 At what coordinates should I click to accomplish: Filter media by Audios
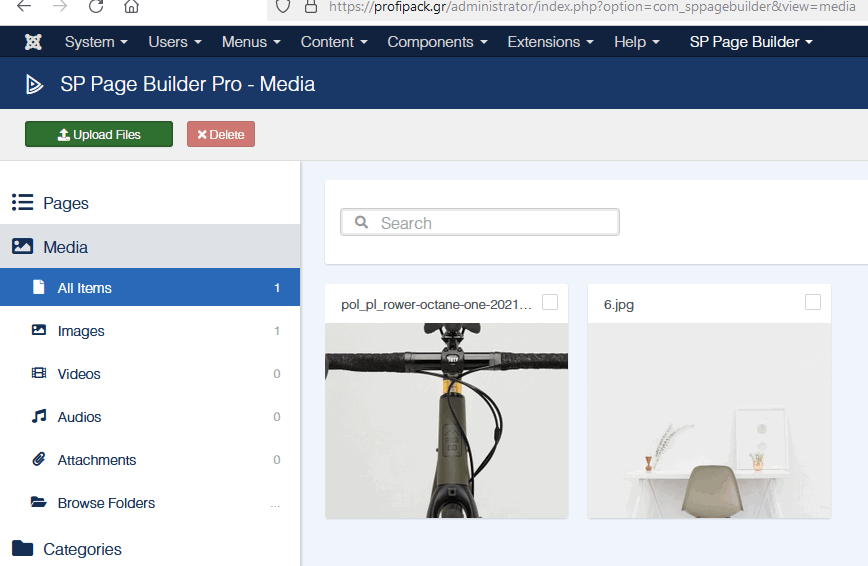150,416
